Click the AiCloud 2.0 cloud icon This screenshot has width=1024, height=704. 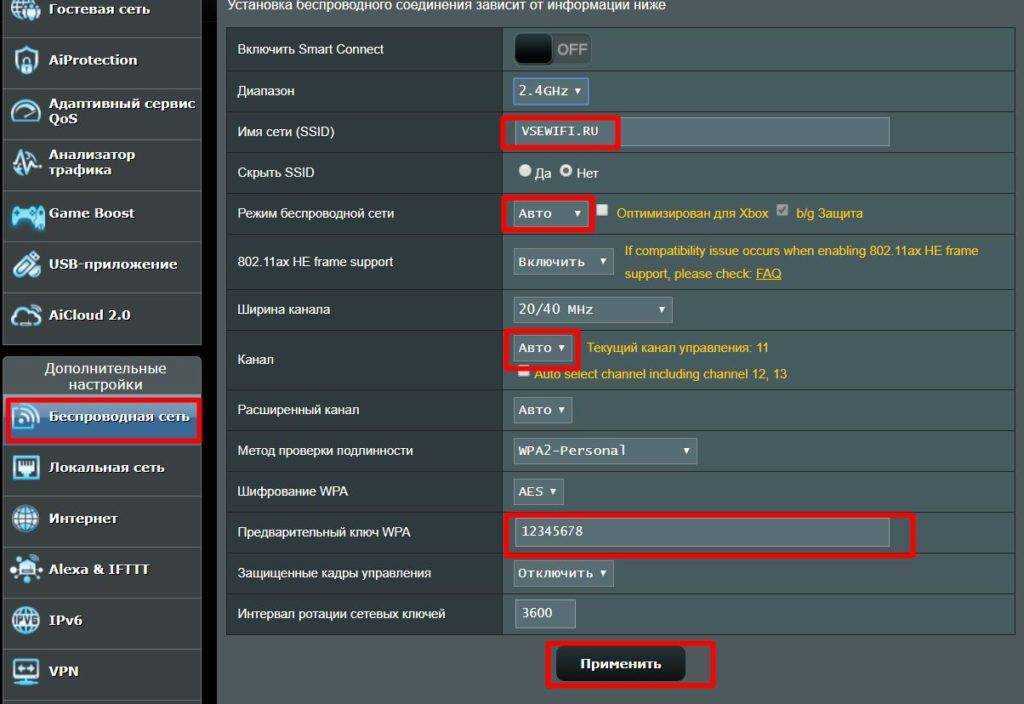point(26,316)
